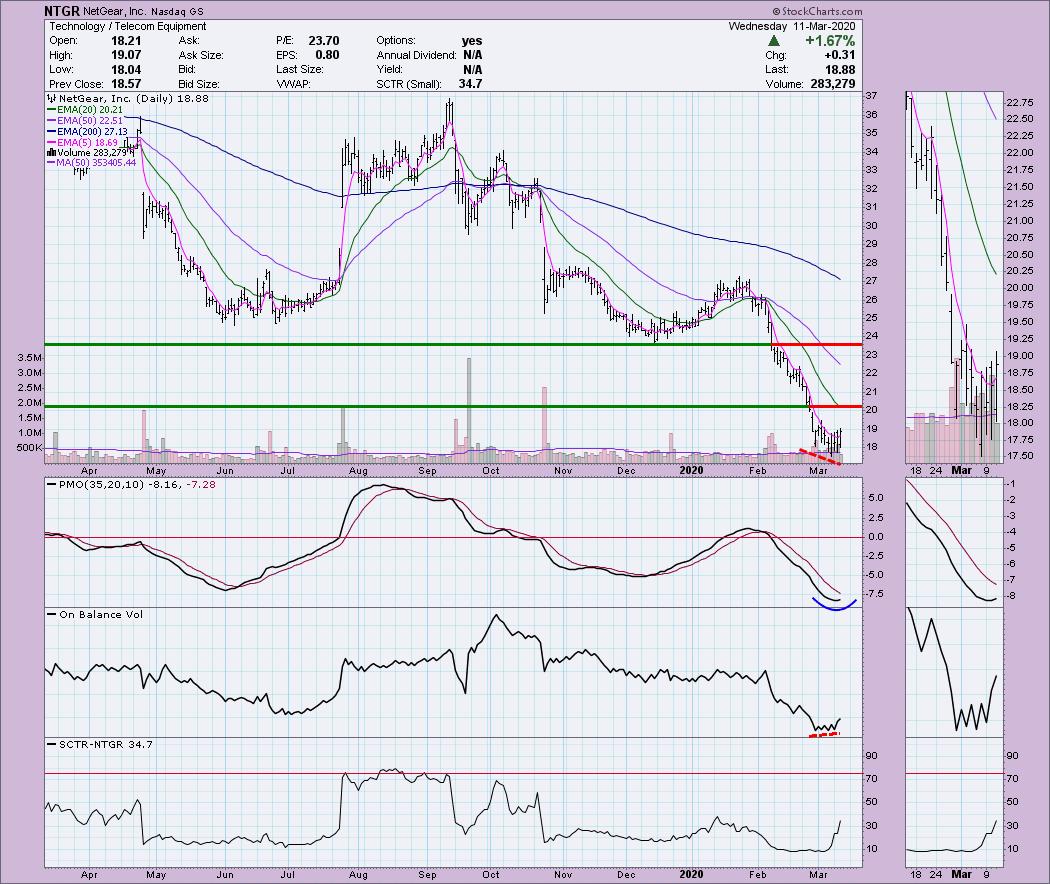Screen dimensions: 1050x884
Task: Click the Volume value 283,279
Action: [x=831, y=84]
